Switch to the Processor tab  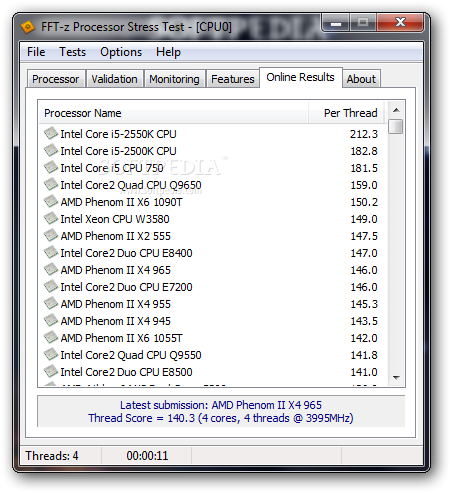pos(56,79)
